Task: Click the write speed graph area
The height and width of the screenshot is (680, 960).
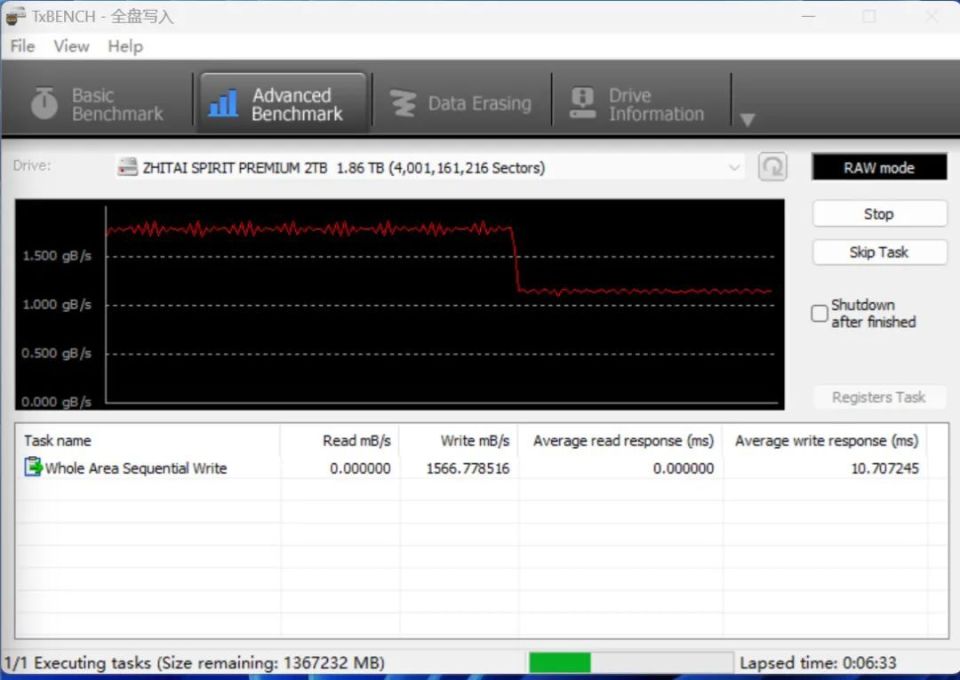Action: point(399,304)
